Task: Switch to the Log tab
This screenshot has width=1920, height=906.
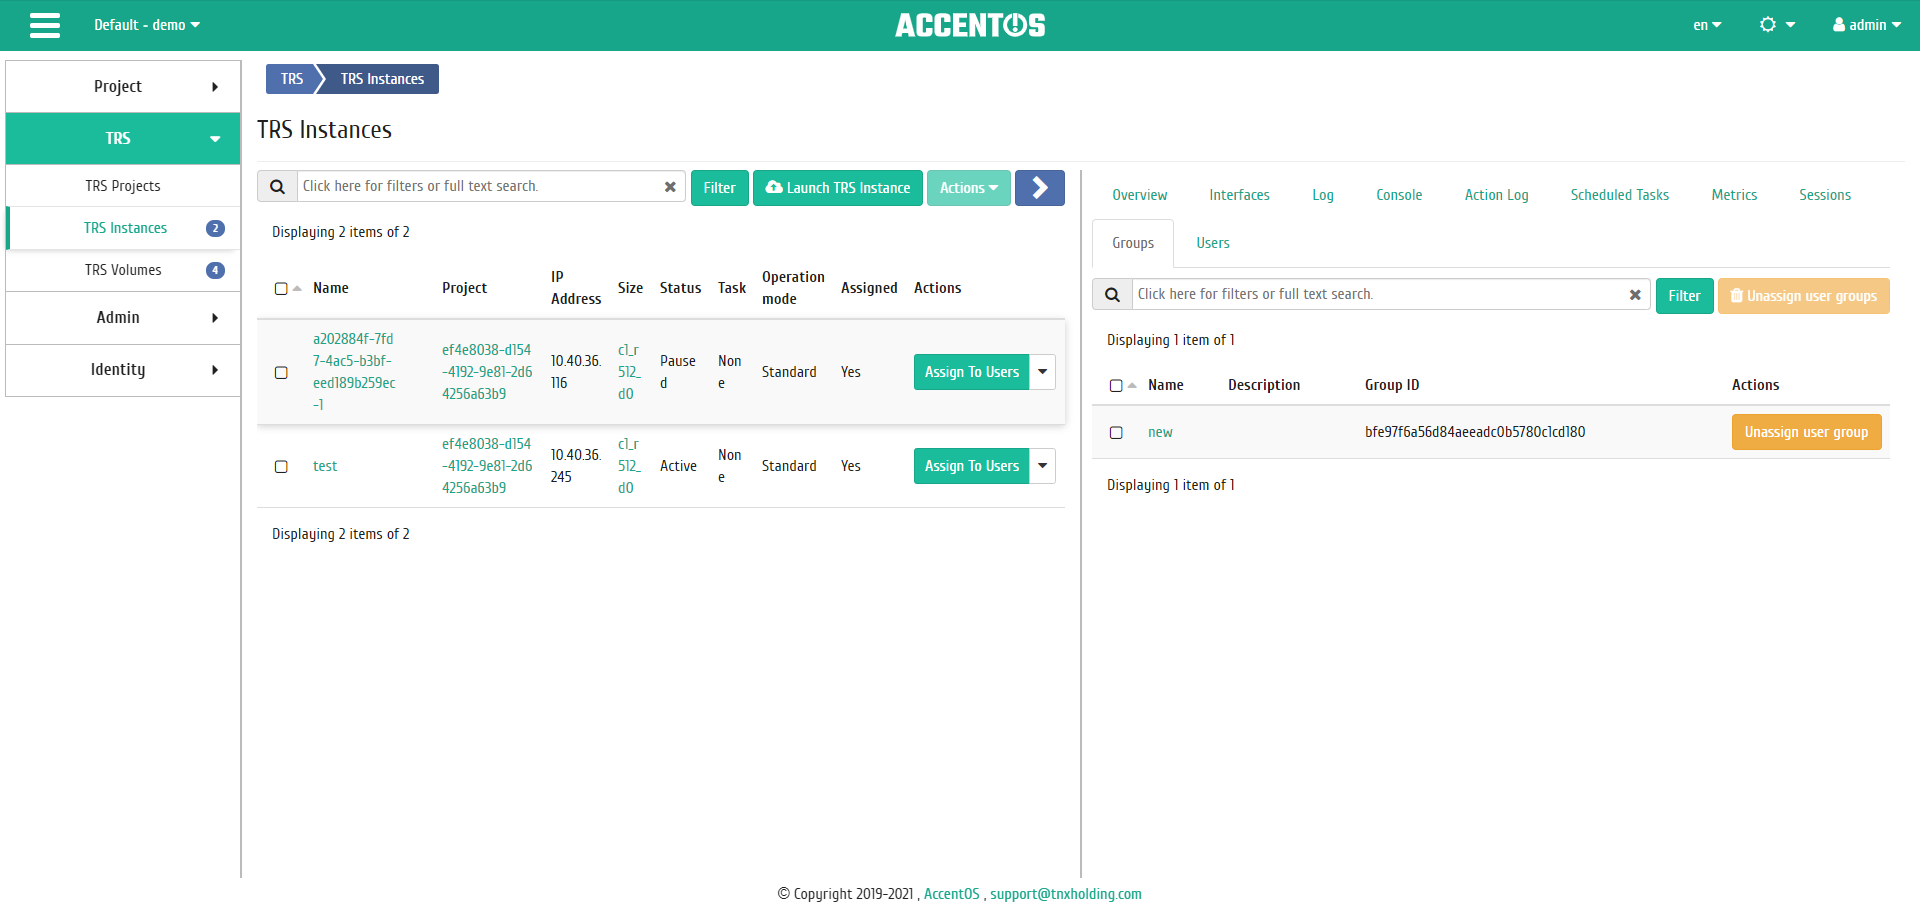Action: tap(1323, 195)
